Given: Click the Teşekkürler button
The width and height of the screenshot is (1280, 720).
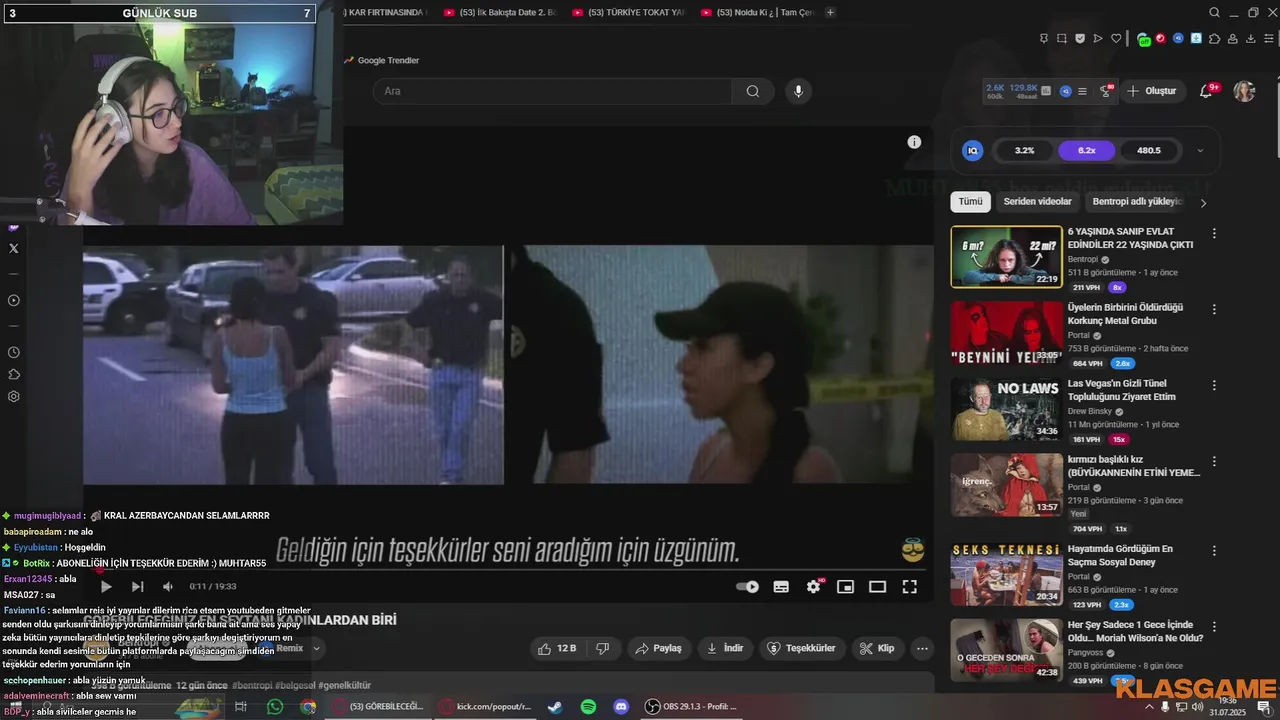Looking at the screenshot, I should [x=801, y=648].
